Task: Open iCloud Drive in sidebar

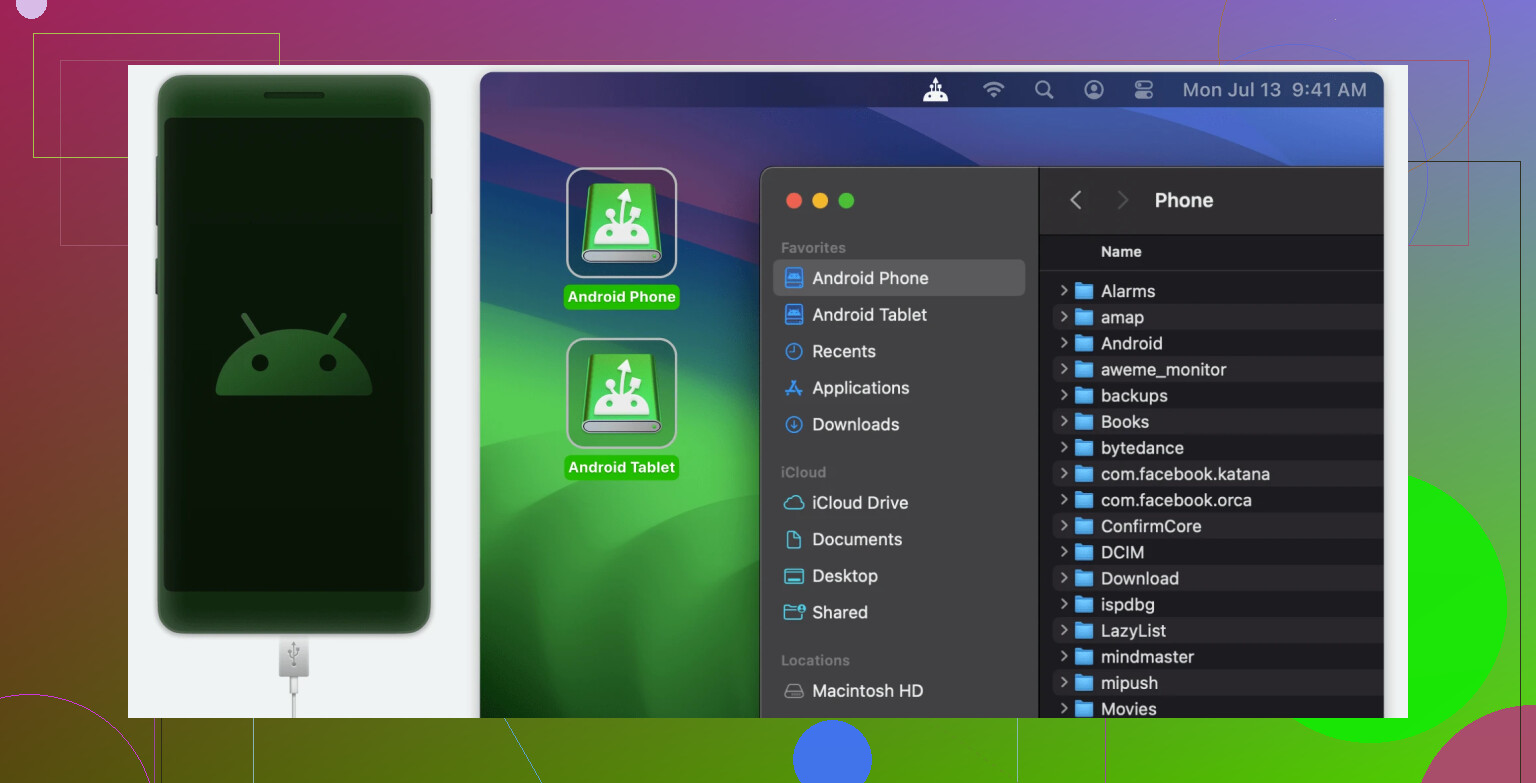Action: (899, 503)
